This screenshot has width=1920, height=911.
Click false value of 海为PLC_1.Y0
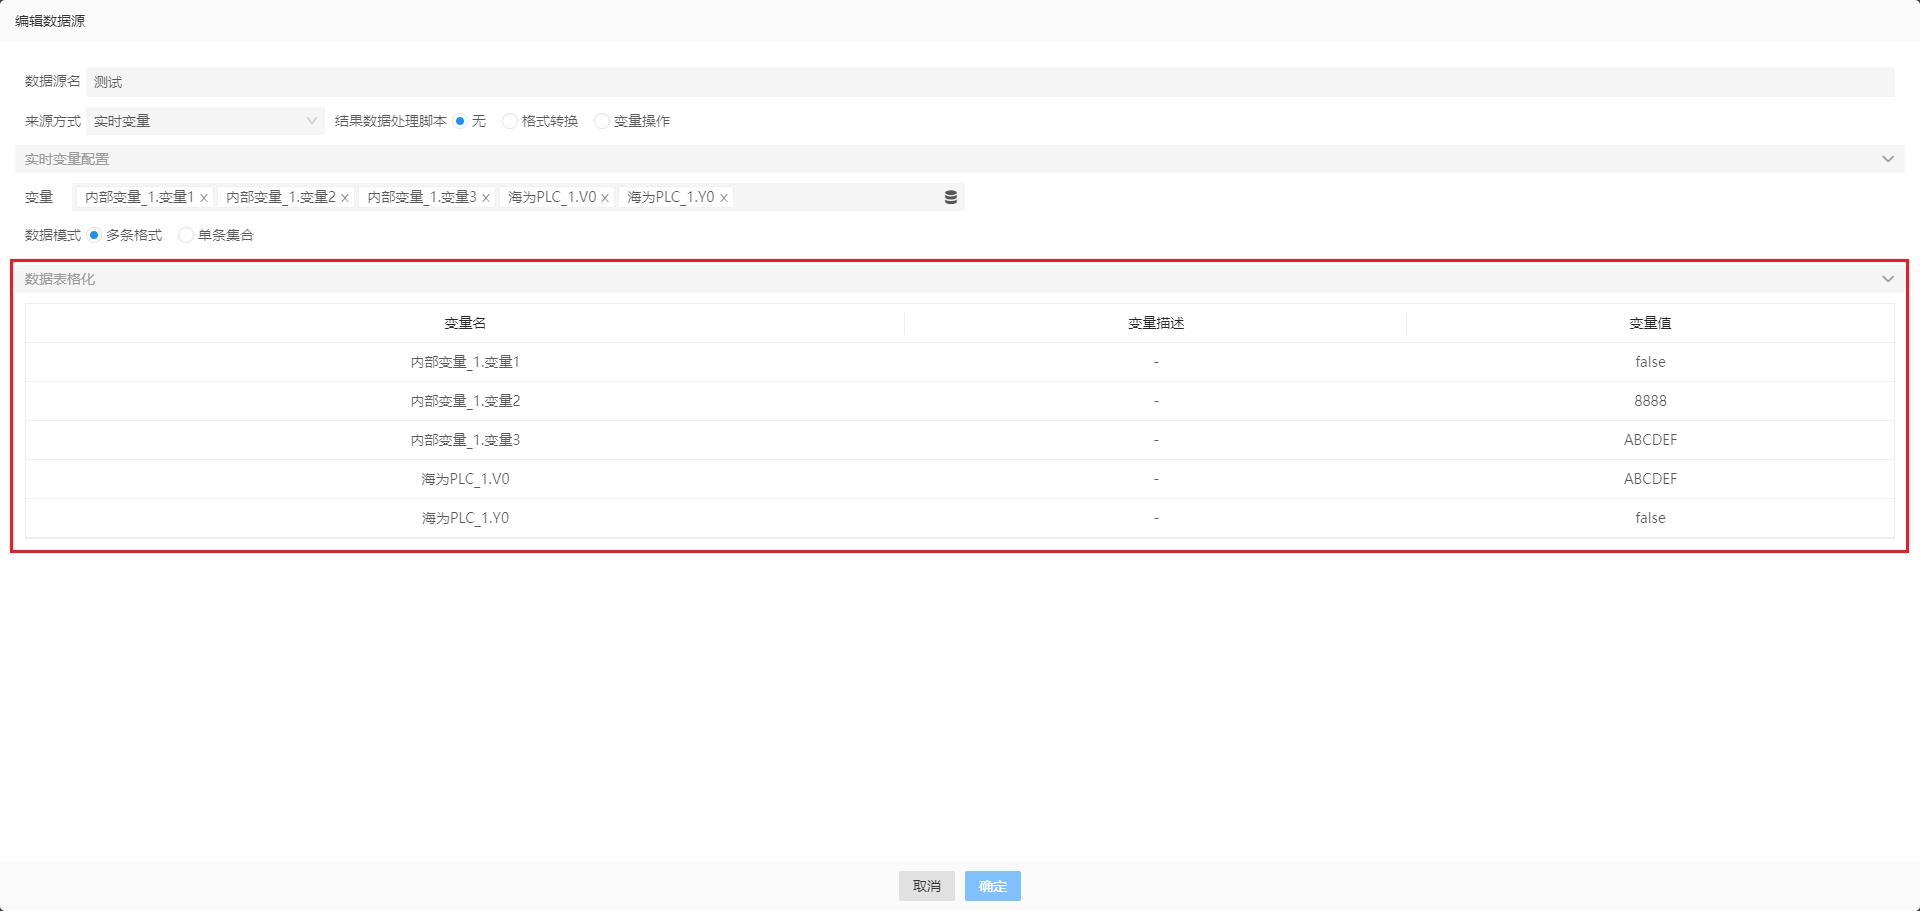click(x=1650, y=518)
